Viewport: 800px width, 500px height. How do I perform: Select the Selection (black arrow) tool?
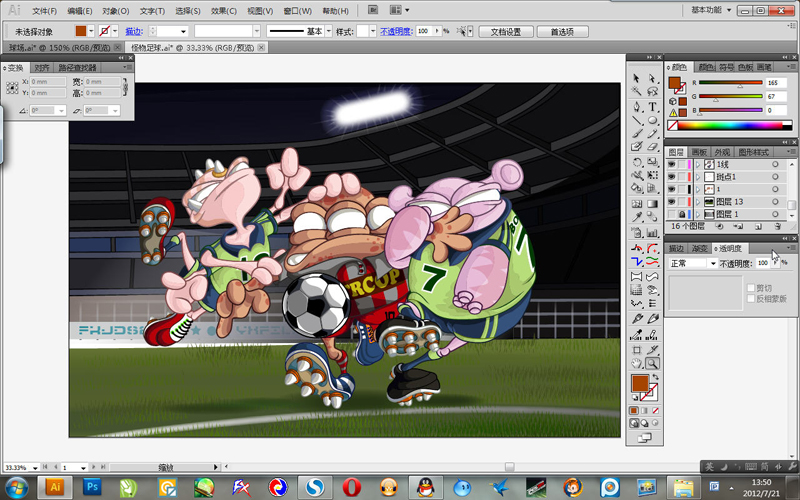[x=636, y=78]
